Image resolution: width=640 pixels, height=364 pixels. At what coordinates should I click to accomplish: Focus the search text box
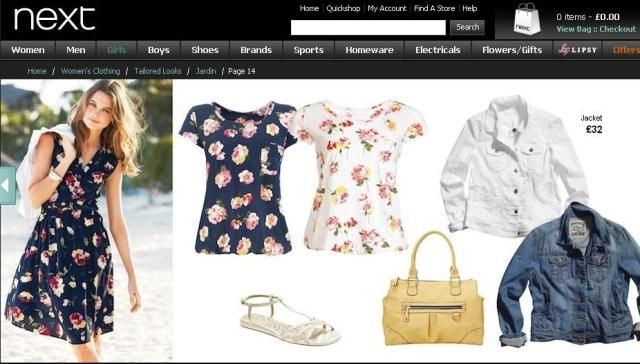(368, 28)
